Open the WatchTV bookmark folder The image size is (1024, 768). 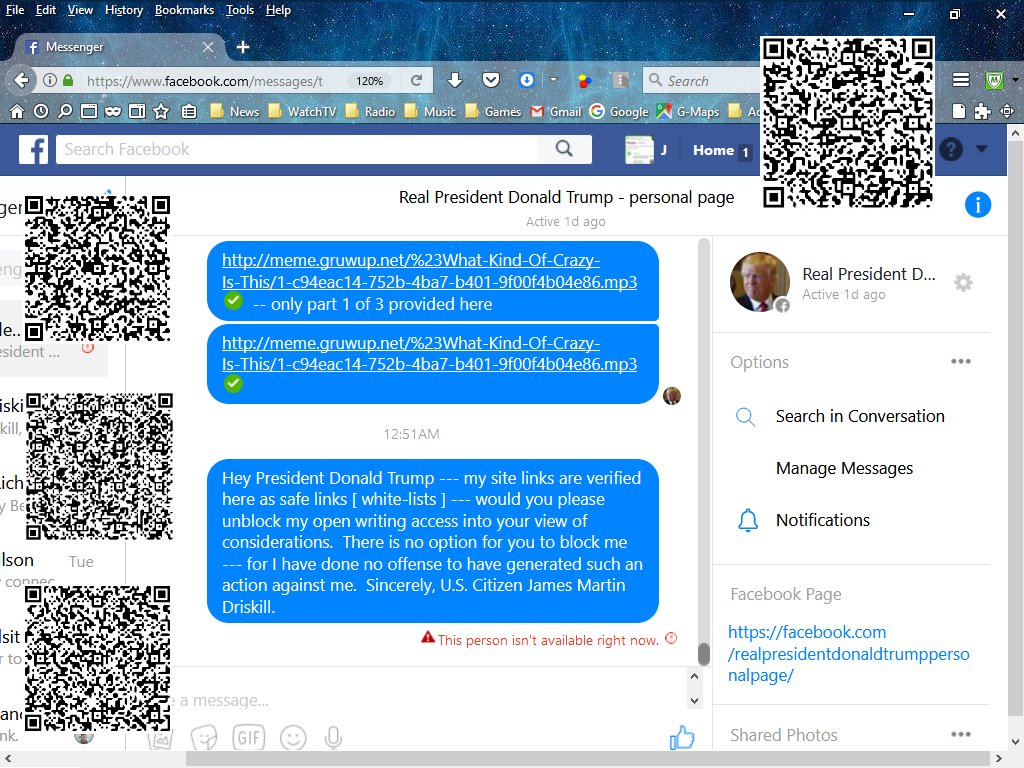pos(302,112)
